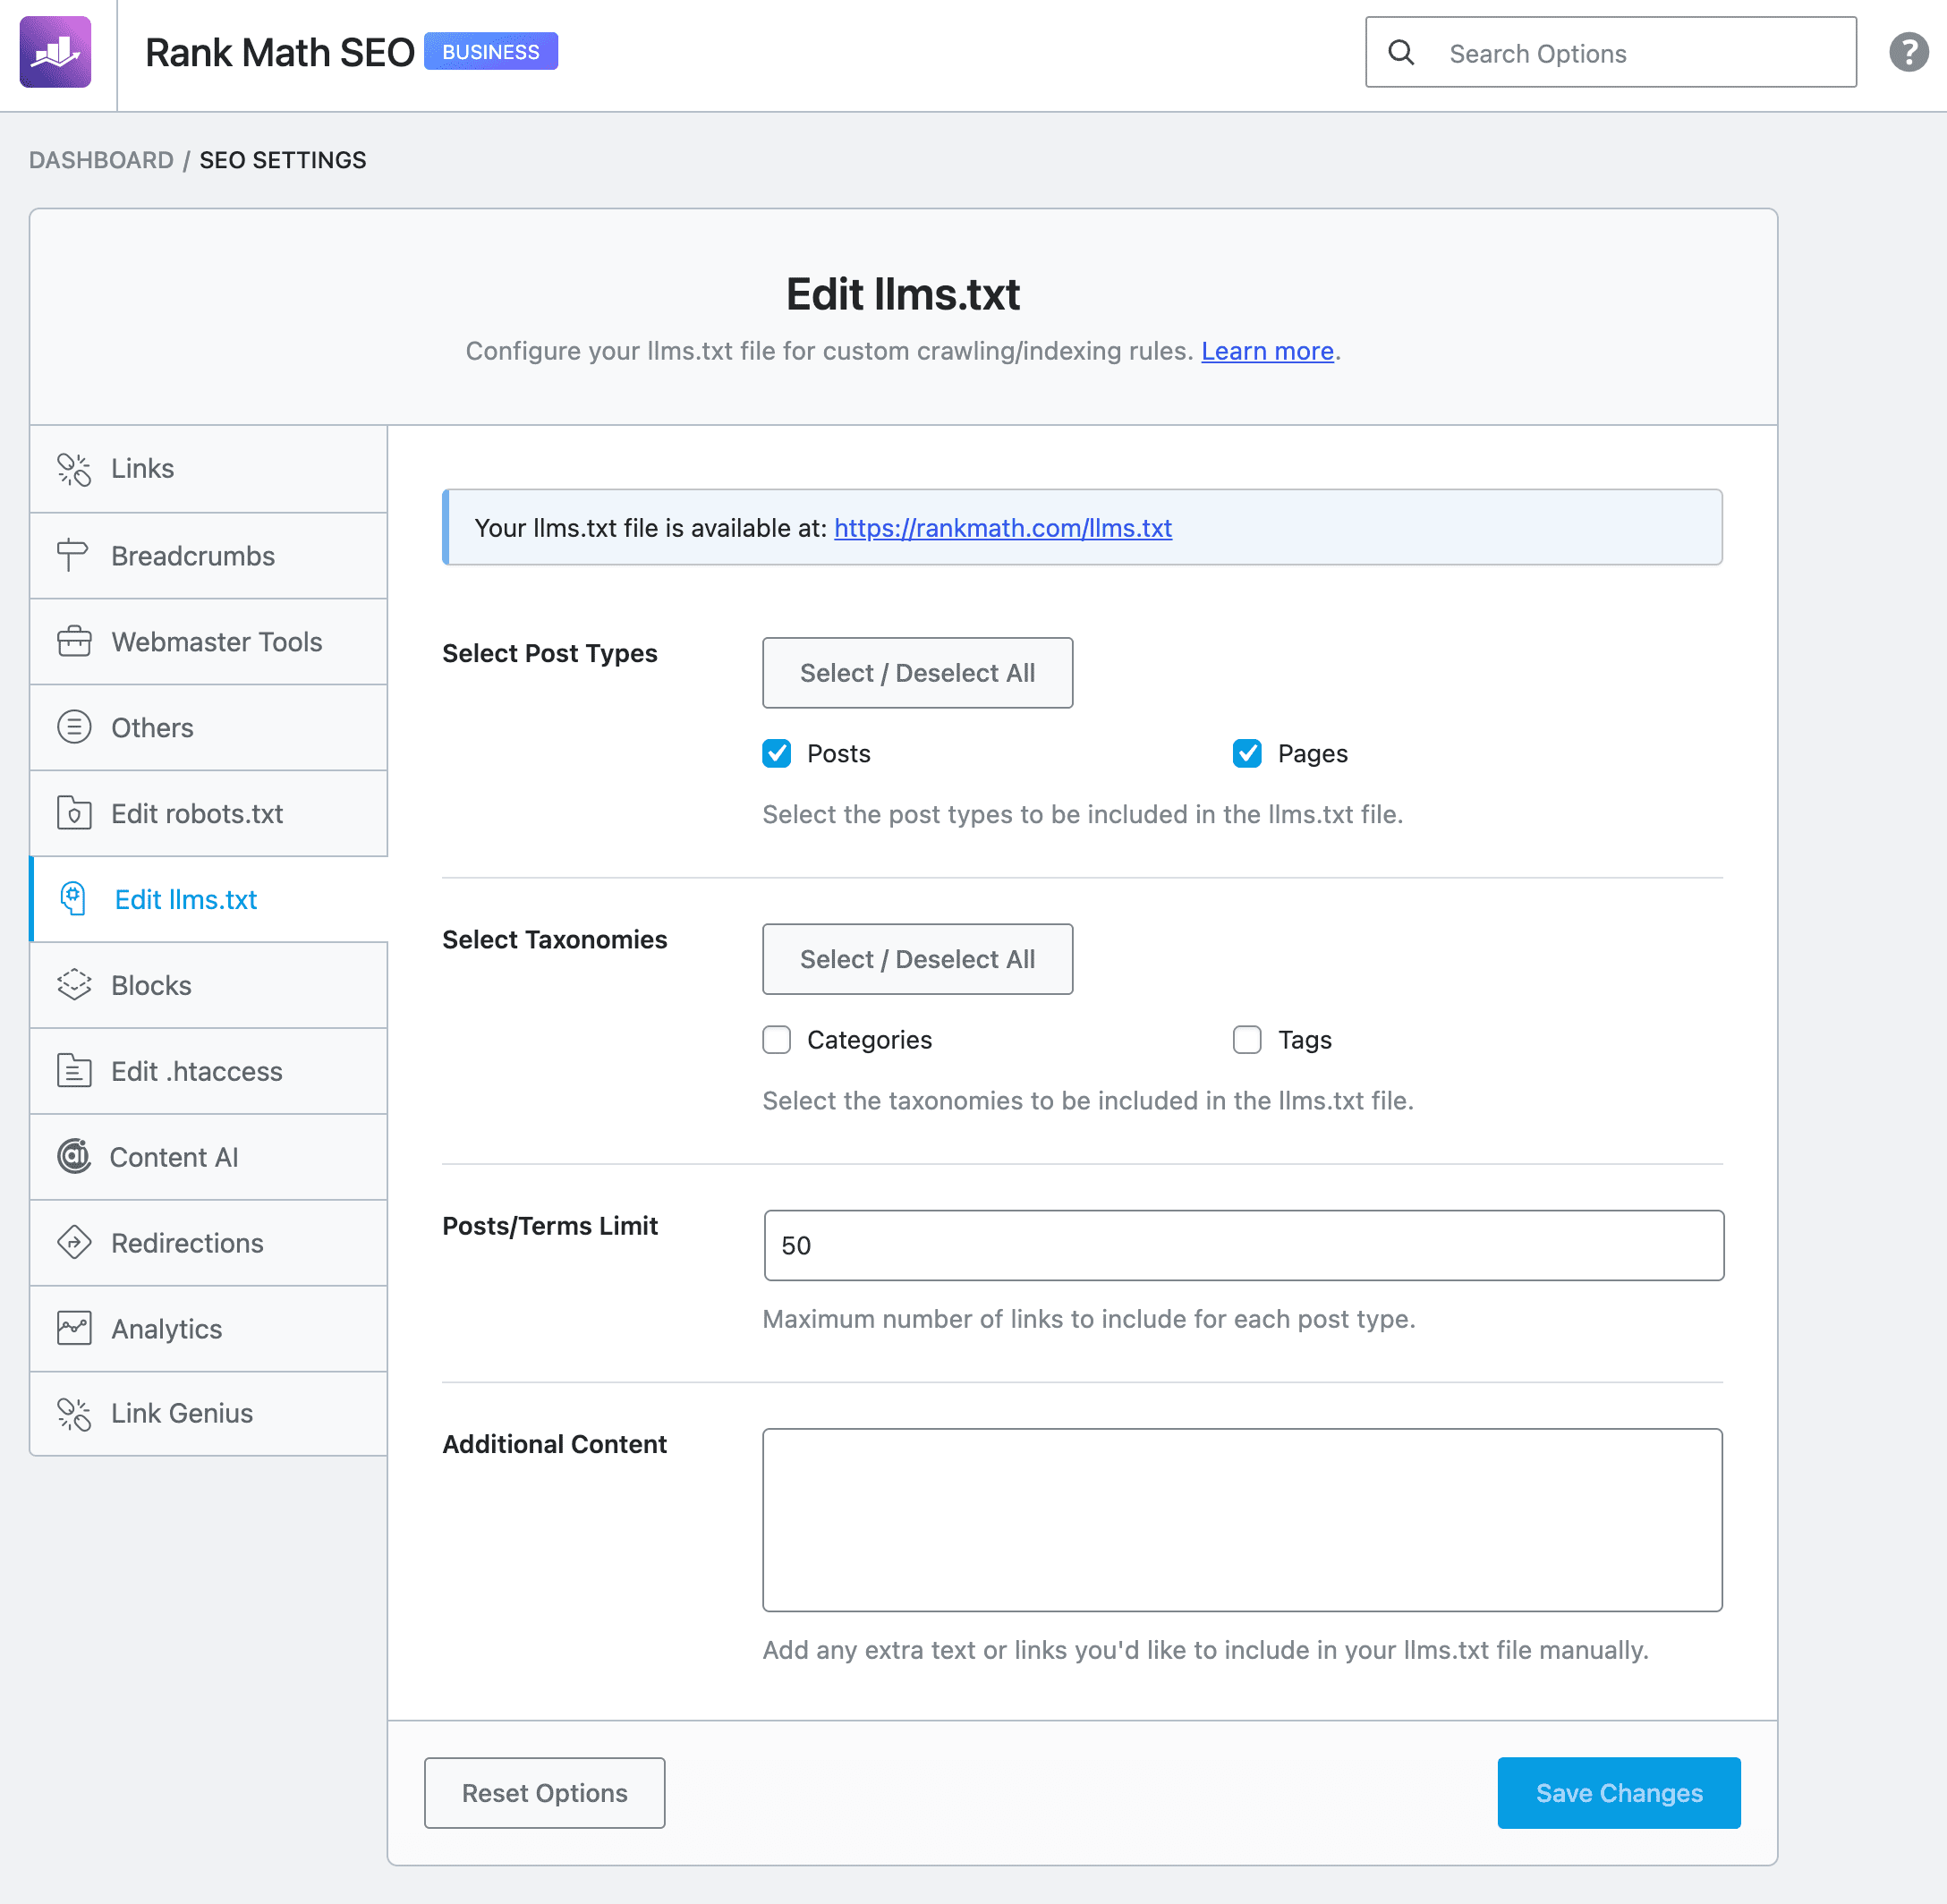Uncheck the Pages checkbox
This screenshot has width=1947, height=1904.
[x=1247, y=753]
